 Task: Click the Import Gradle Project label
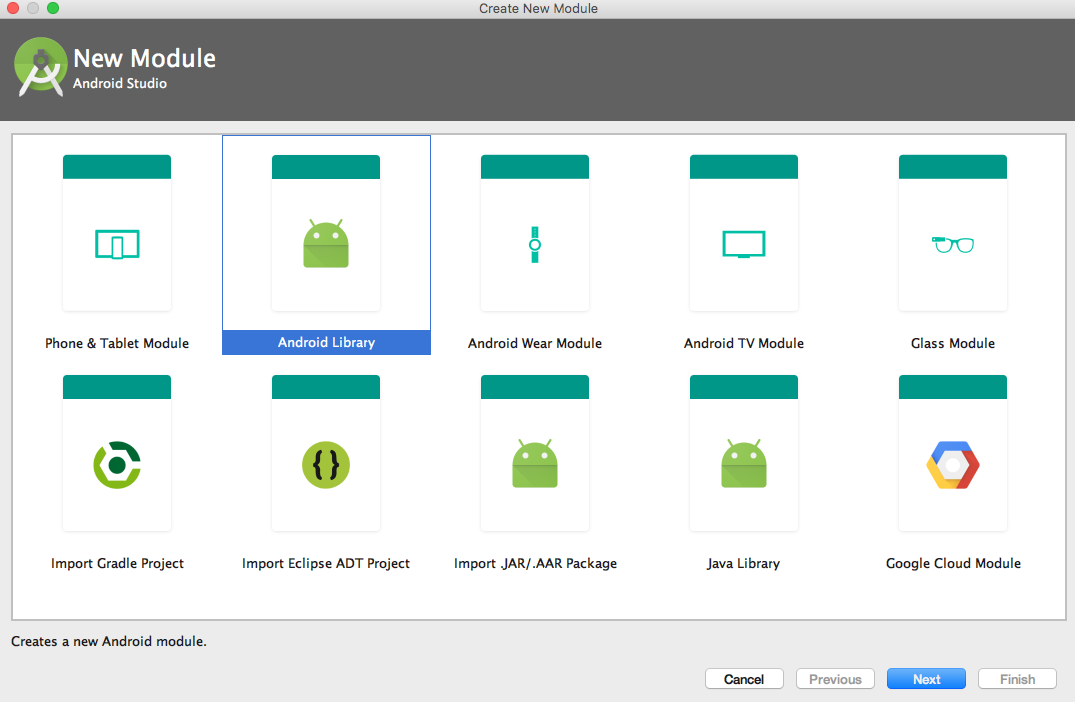pos(117,564)
